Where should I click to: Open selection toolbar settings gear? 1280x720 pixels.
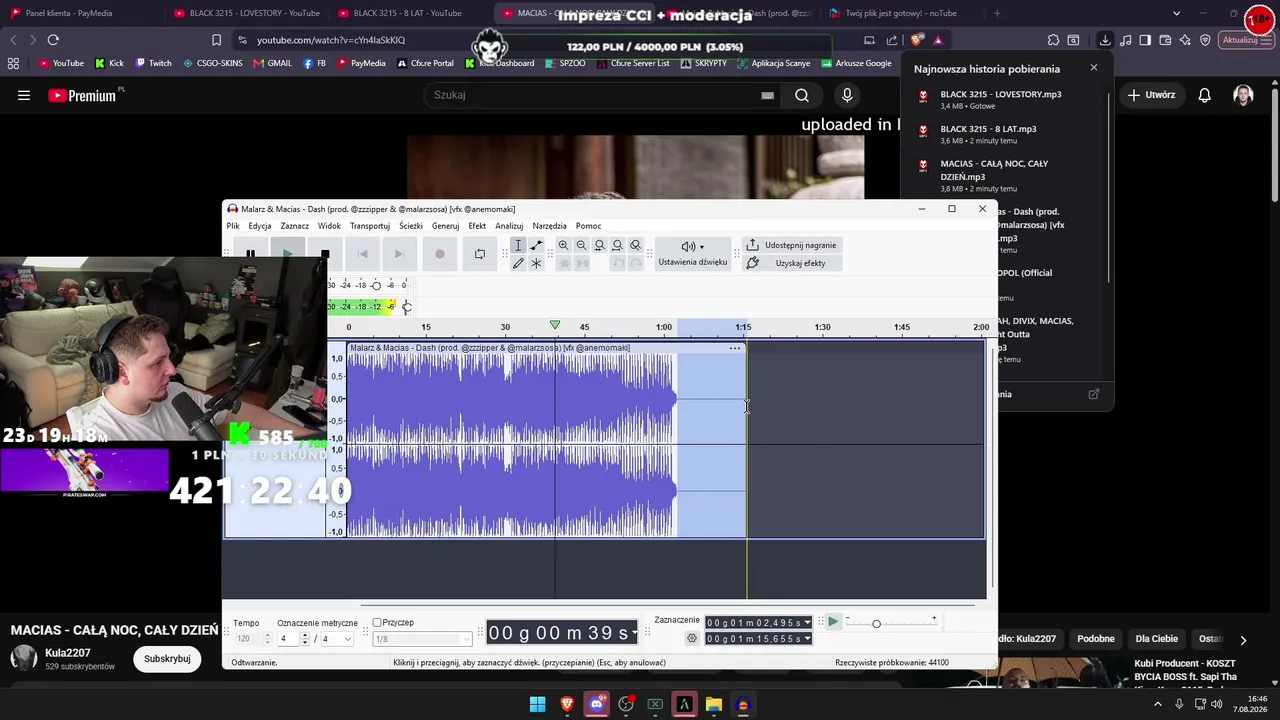click(x=692, y=638)
